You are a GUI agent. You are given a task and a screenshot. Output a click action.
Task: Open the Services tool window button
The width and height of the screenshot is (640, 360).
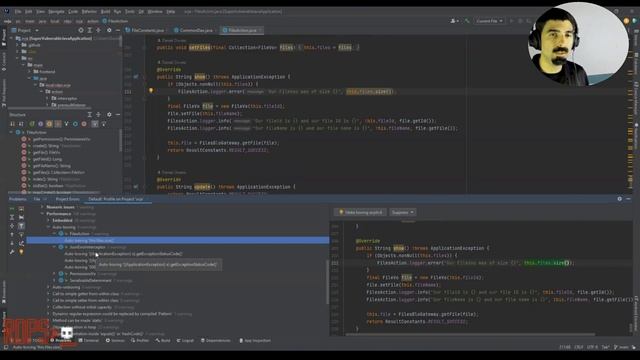[115, 340]
